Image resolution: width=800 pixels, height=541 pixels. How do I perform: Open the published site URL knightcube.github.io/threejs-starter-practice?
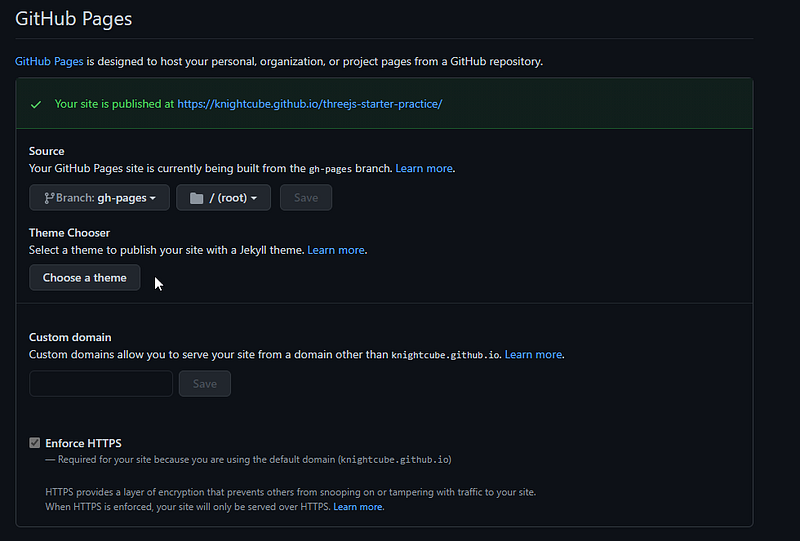coord(310,104)
